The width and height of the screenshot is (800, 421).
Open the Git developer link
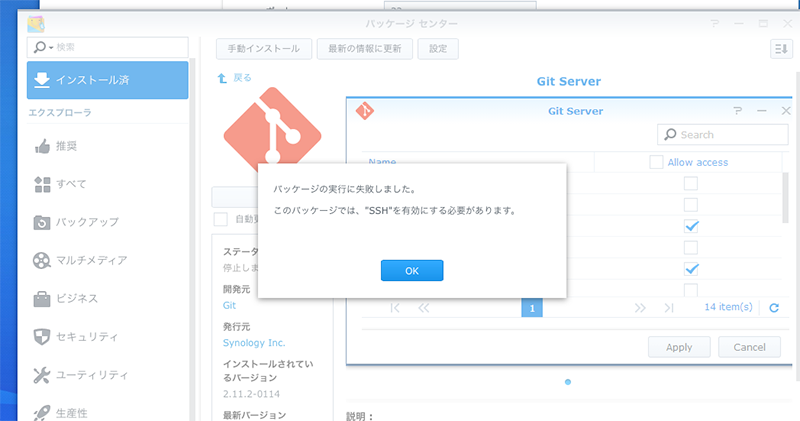pos(229,305)
